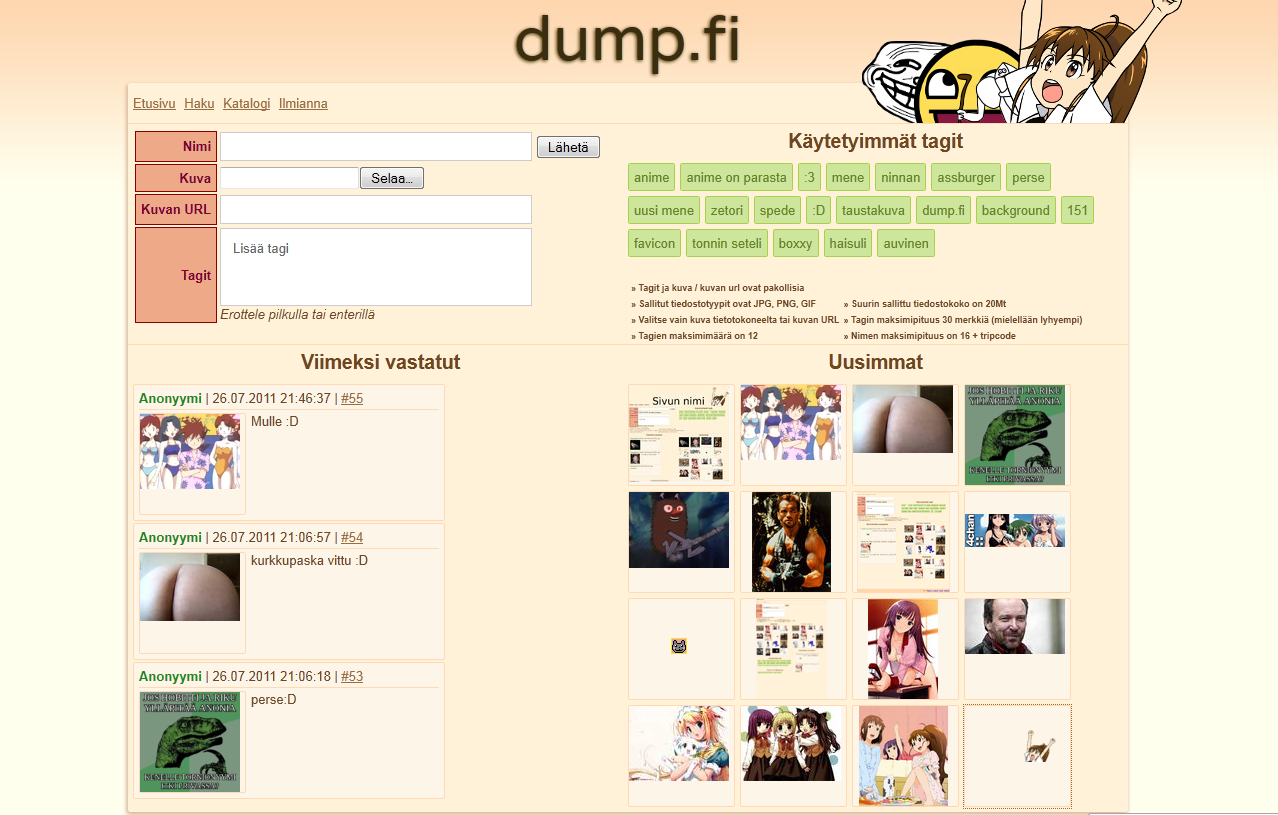
Task: Click the 'Sivun nimi' screenshot thumbnail
Action: click(680, 434)
